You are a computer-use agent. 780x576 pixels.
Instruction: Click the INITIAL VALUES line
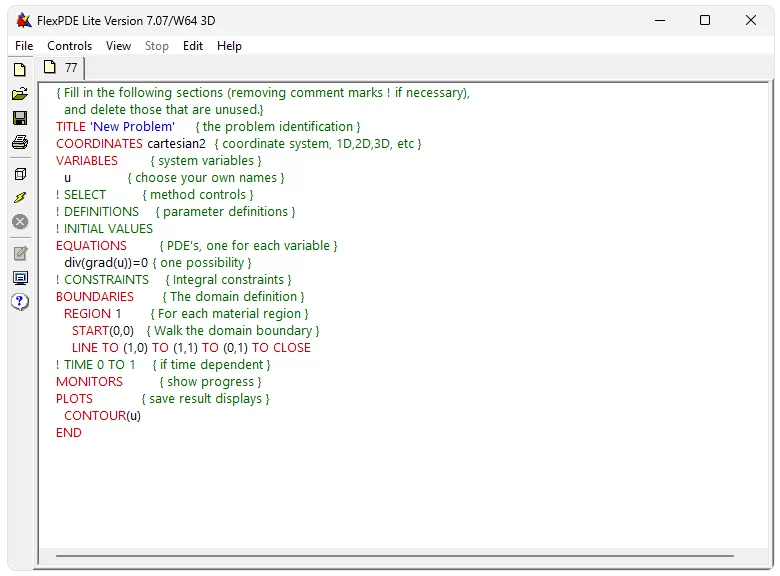104,229
